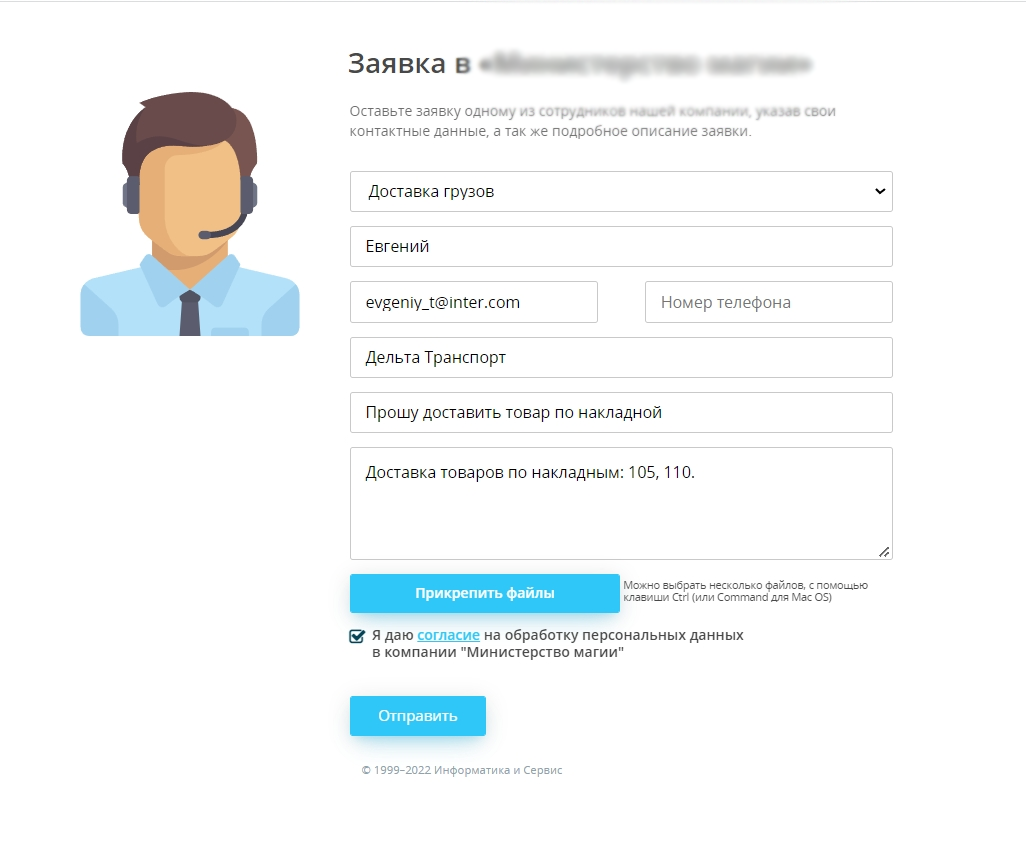Click the dropdown chevron arrow icon

(x=880, y=191)
